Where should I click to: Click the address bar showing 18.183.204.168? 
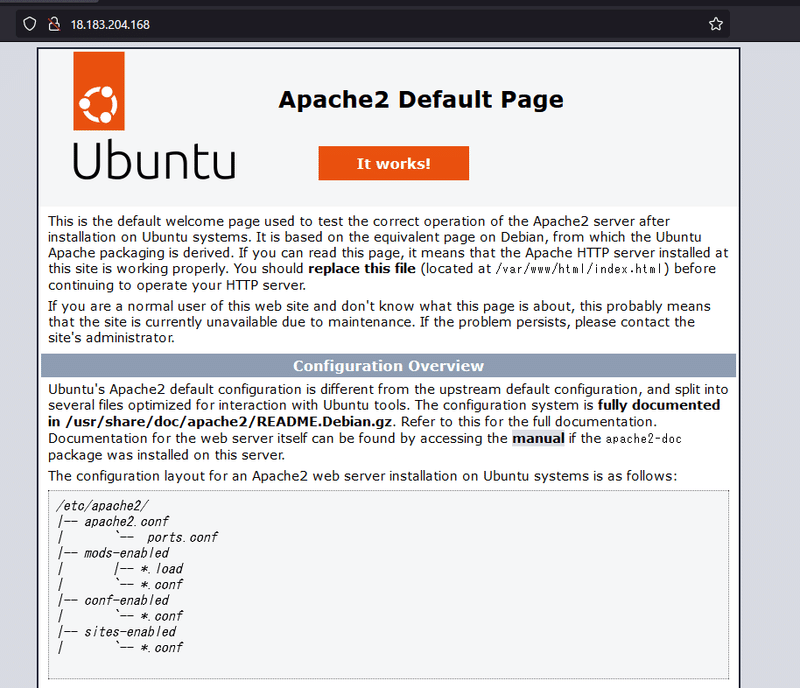(x=372, y=24)
